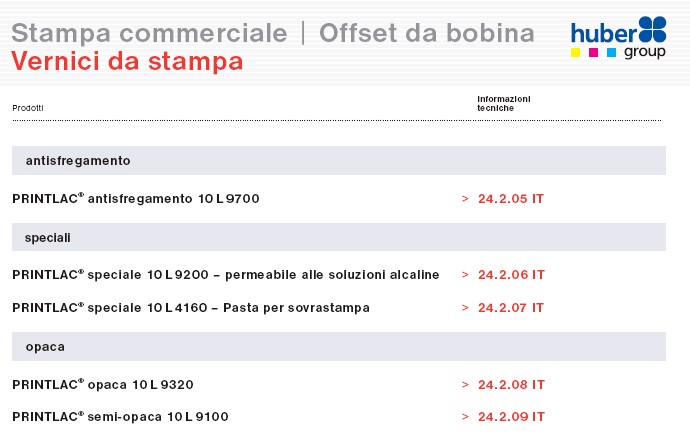Click the Vernici da stampa heading
The image size is (690, 444).
[x=127, y=61]
